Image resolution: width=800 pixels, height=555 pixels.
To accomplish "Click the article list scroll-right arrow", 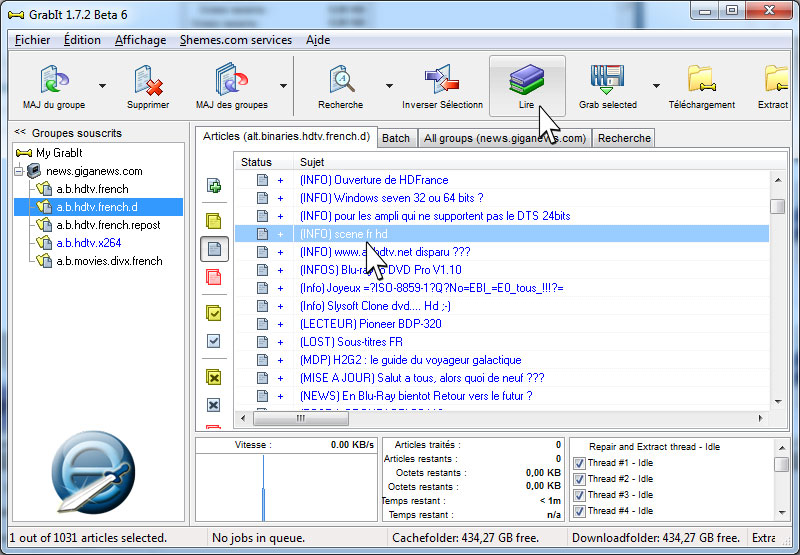I will point(760,418).
